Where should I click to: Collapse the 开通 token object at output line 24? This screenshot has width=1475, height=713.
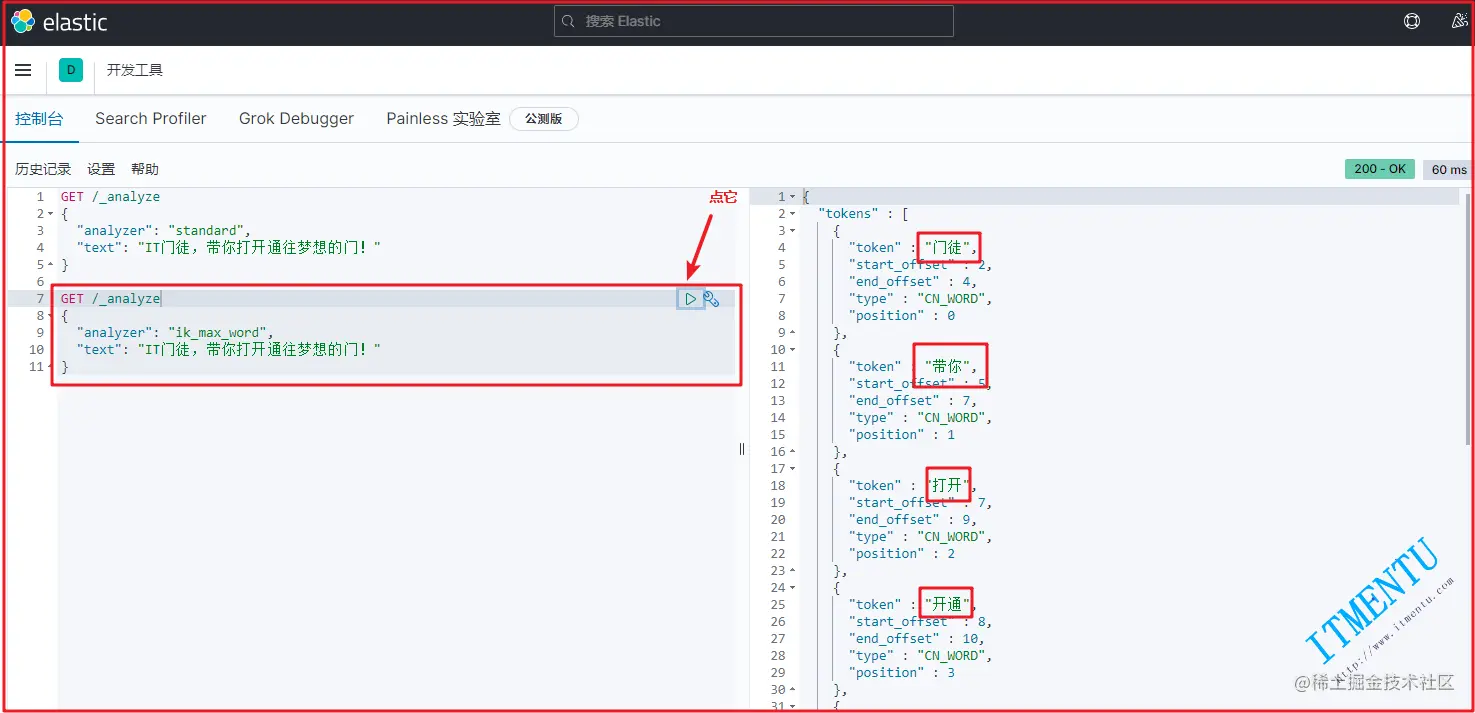point(793,587)
